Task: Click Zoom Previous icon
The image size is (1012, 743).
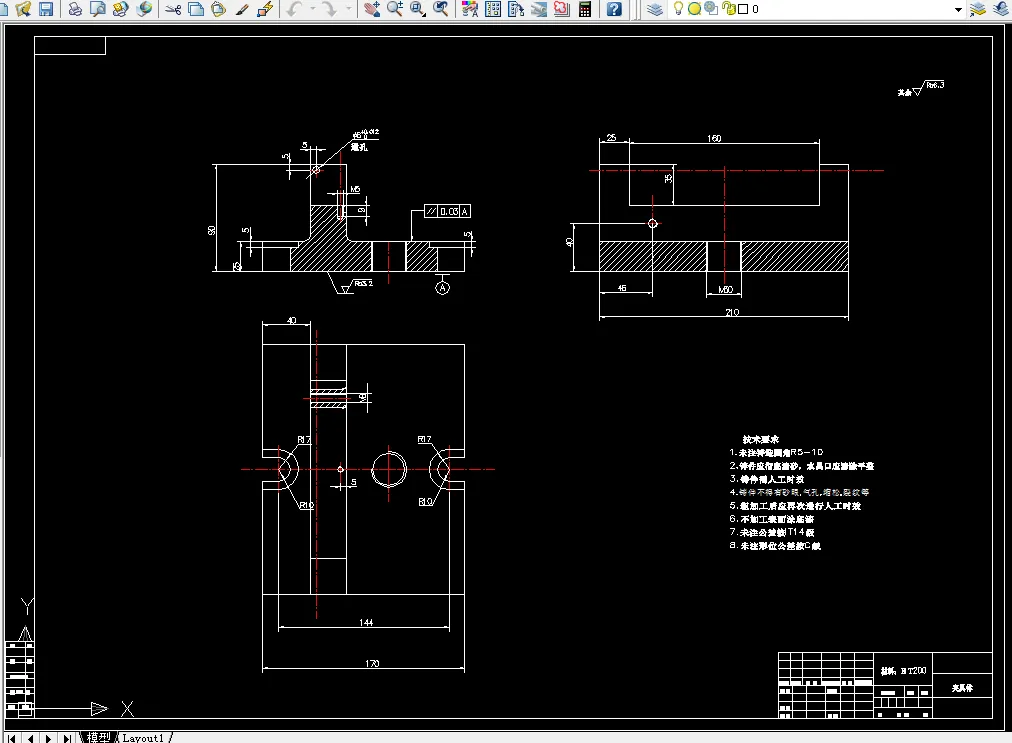Action: point(441,9)
